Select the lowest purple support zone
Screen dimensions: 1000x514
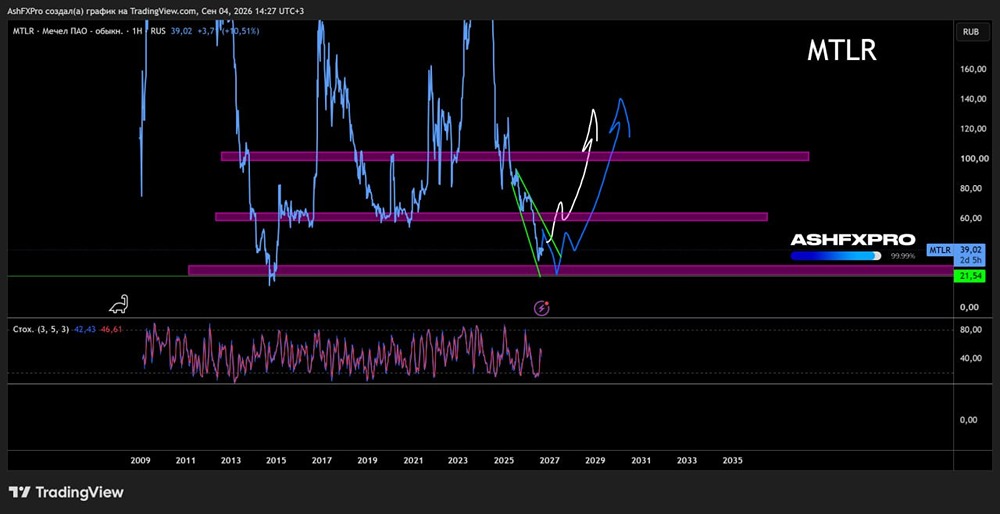[x=571, y=270]
